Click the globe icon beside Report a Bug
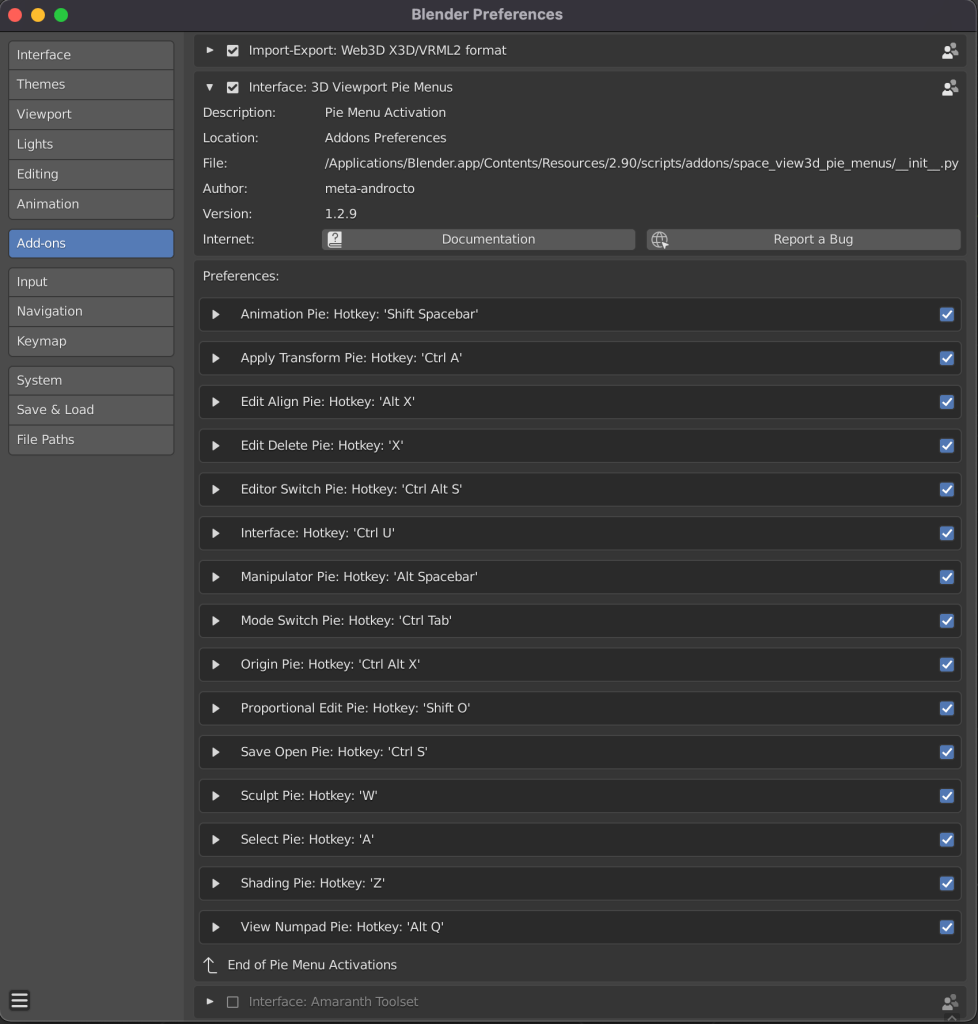 point(660,239)
